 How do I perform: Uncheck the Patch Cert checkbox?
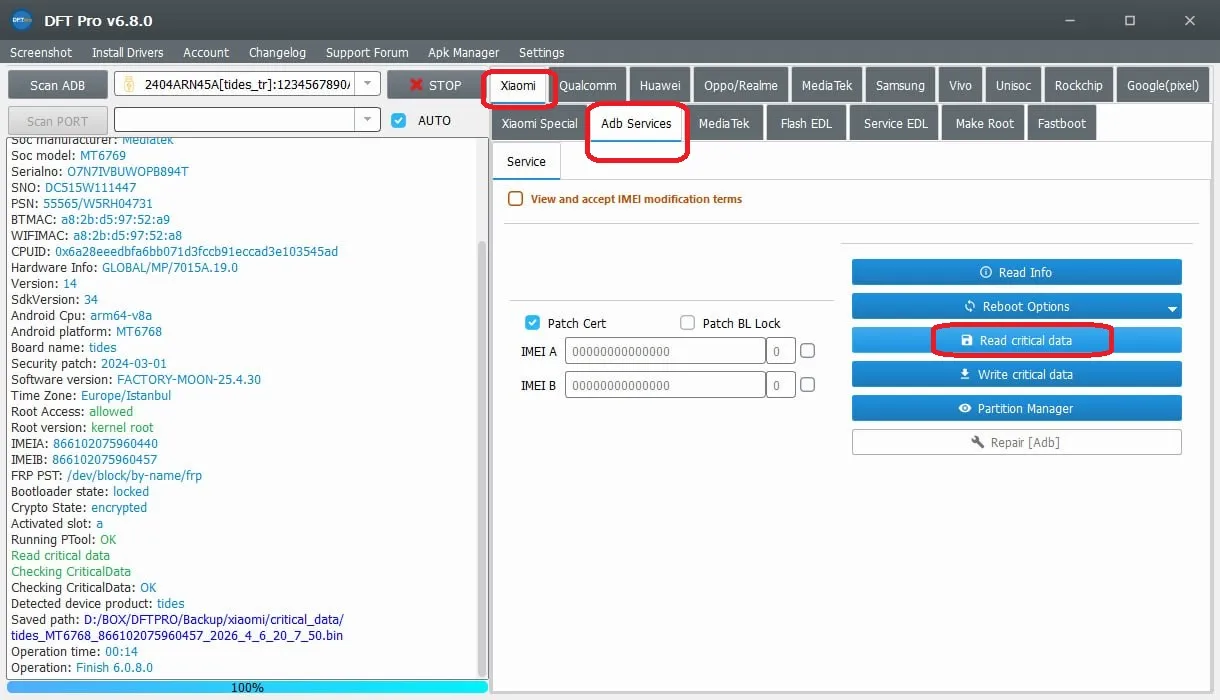point(532,323)
